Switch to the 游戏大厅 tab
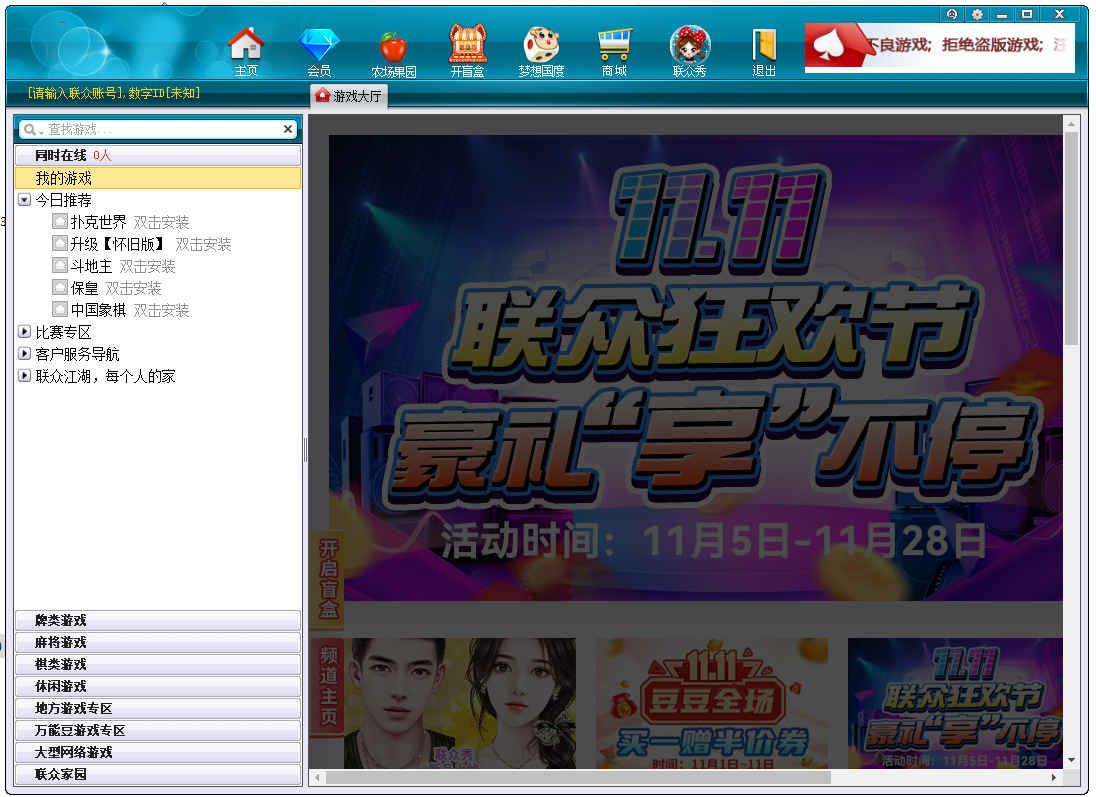Screen dimensions: 1096x797 tap(349, 96)
